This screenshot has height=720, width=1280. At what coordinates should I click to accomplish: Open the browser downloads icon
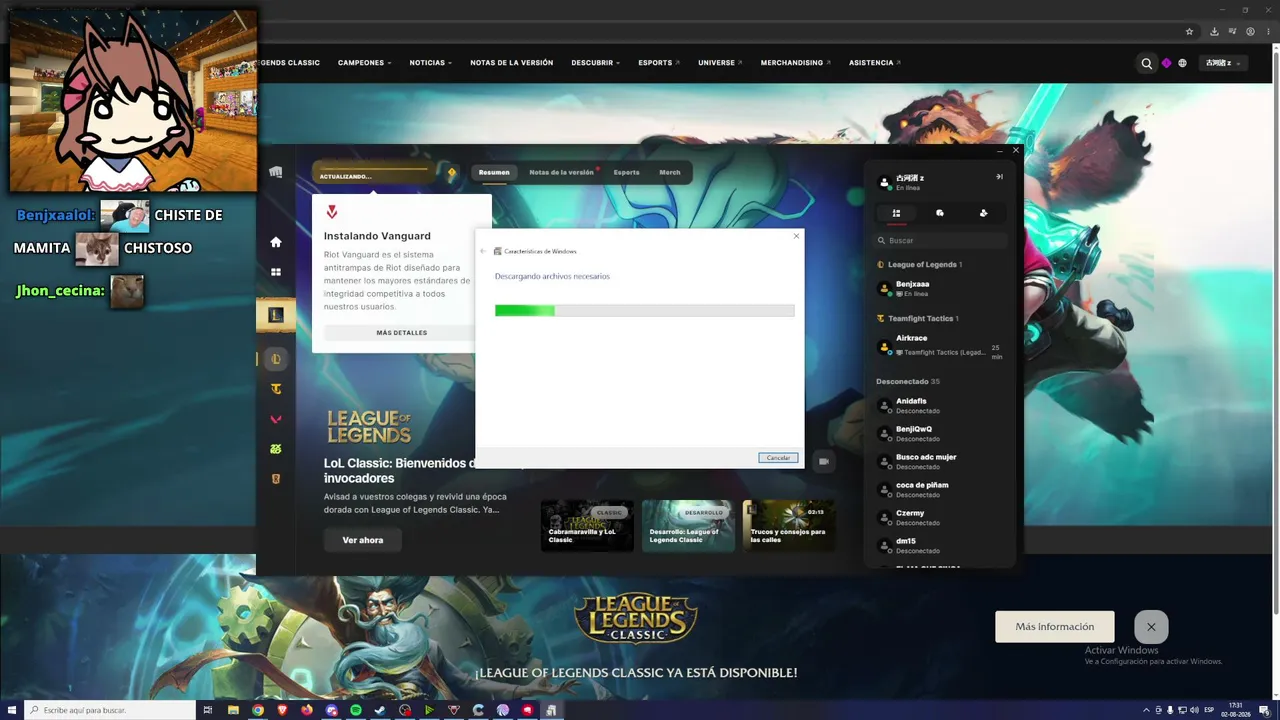1214,31
